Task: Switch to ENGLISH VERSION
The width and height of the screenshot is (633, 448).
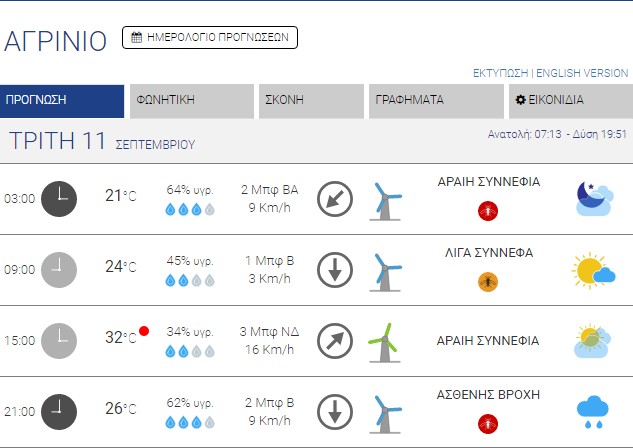Action: (582, 73)
